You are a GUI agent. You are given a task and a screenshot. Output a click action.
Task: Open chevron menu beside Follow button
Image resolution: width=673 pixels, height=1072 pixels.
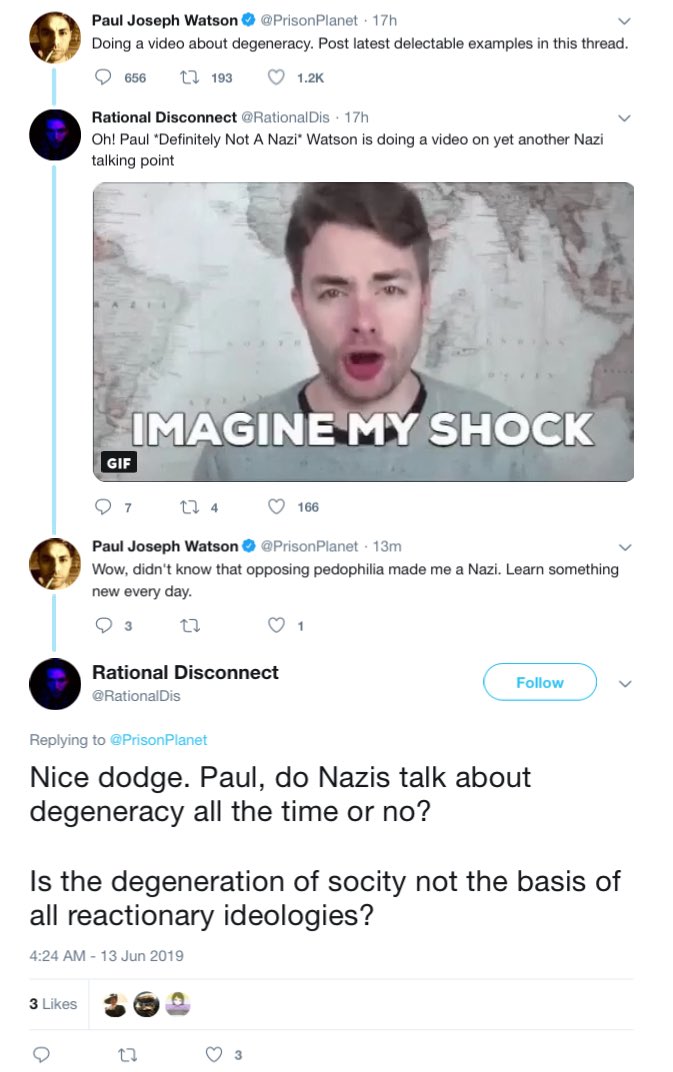pos(624,684)
